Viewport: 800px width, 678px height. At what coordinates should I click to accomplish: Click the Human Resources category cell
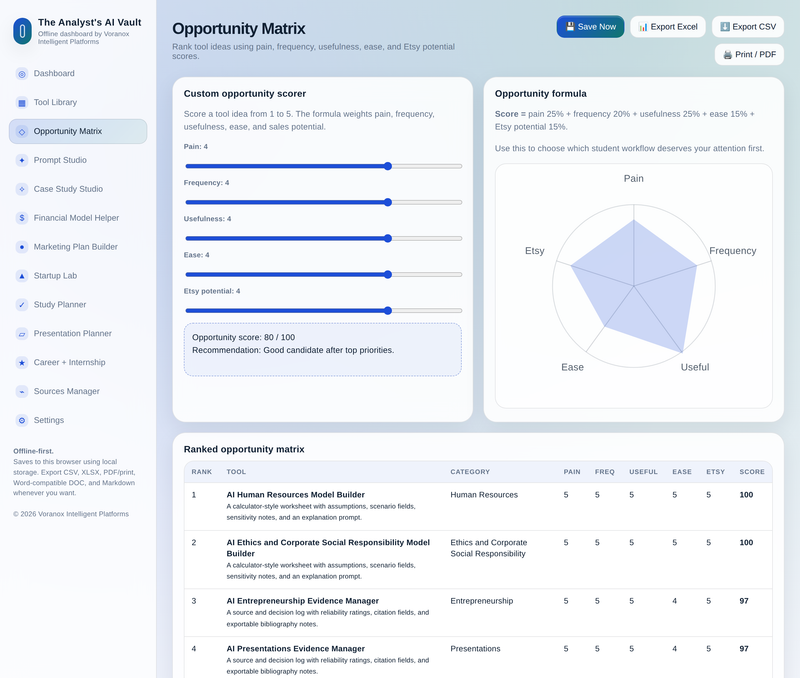[484, 495]
